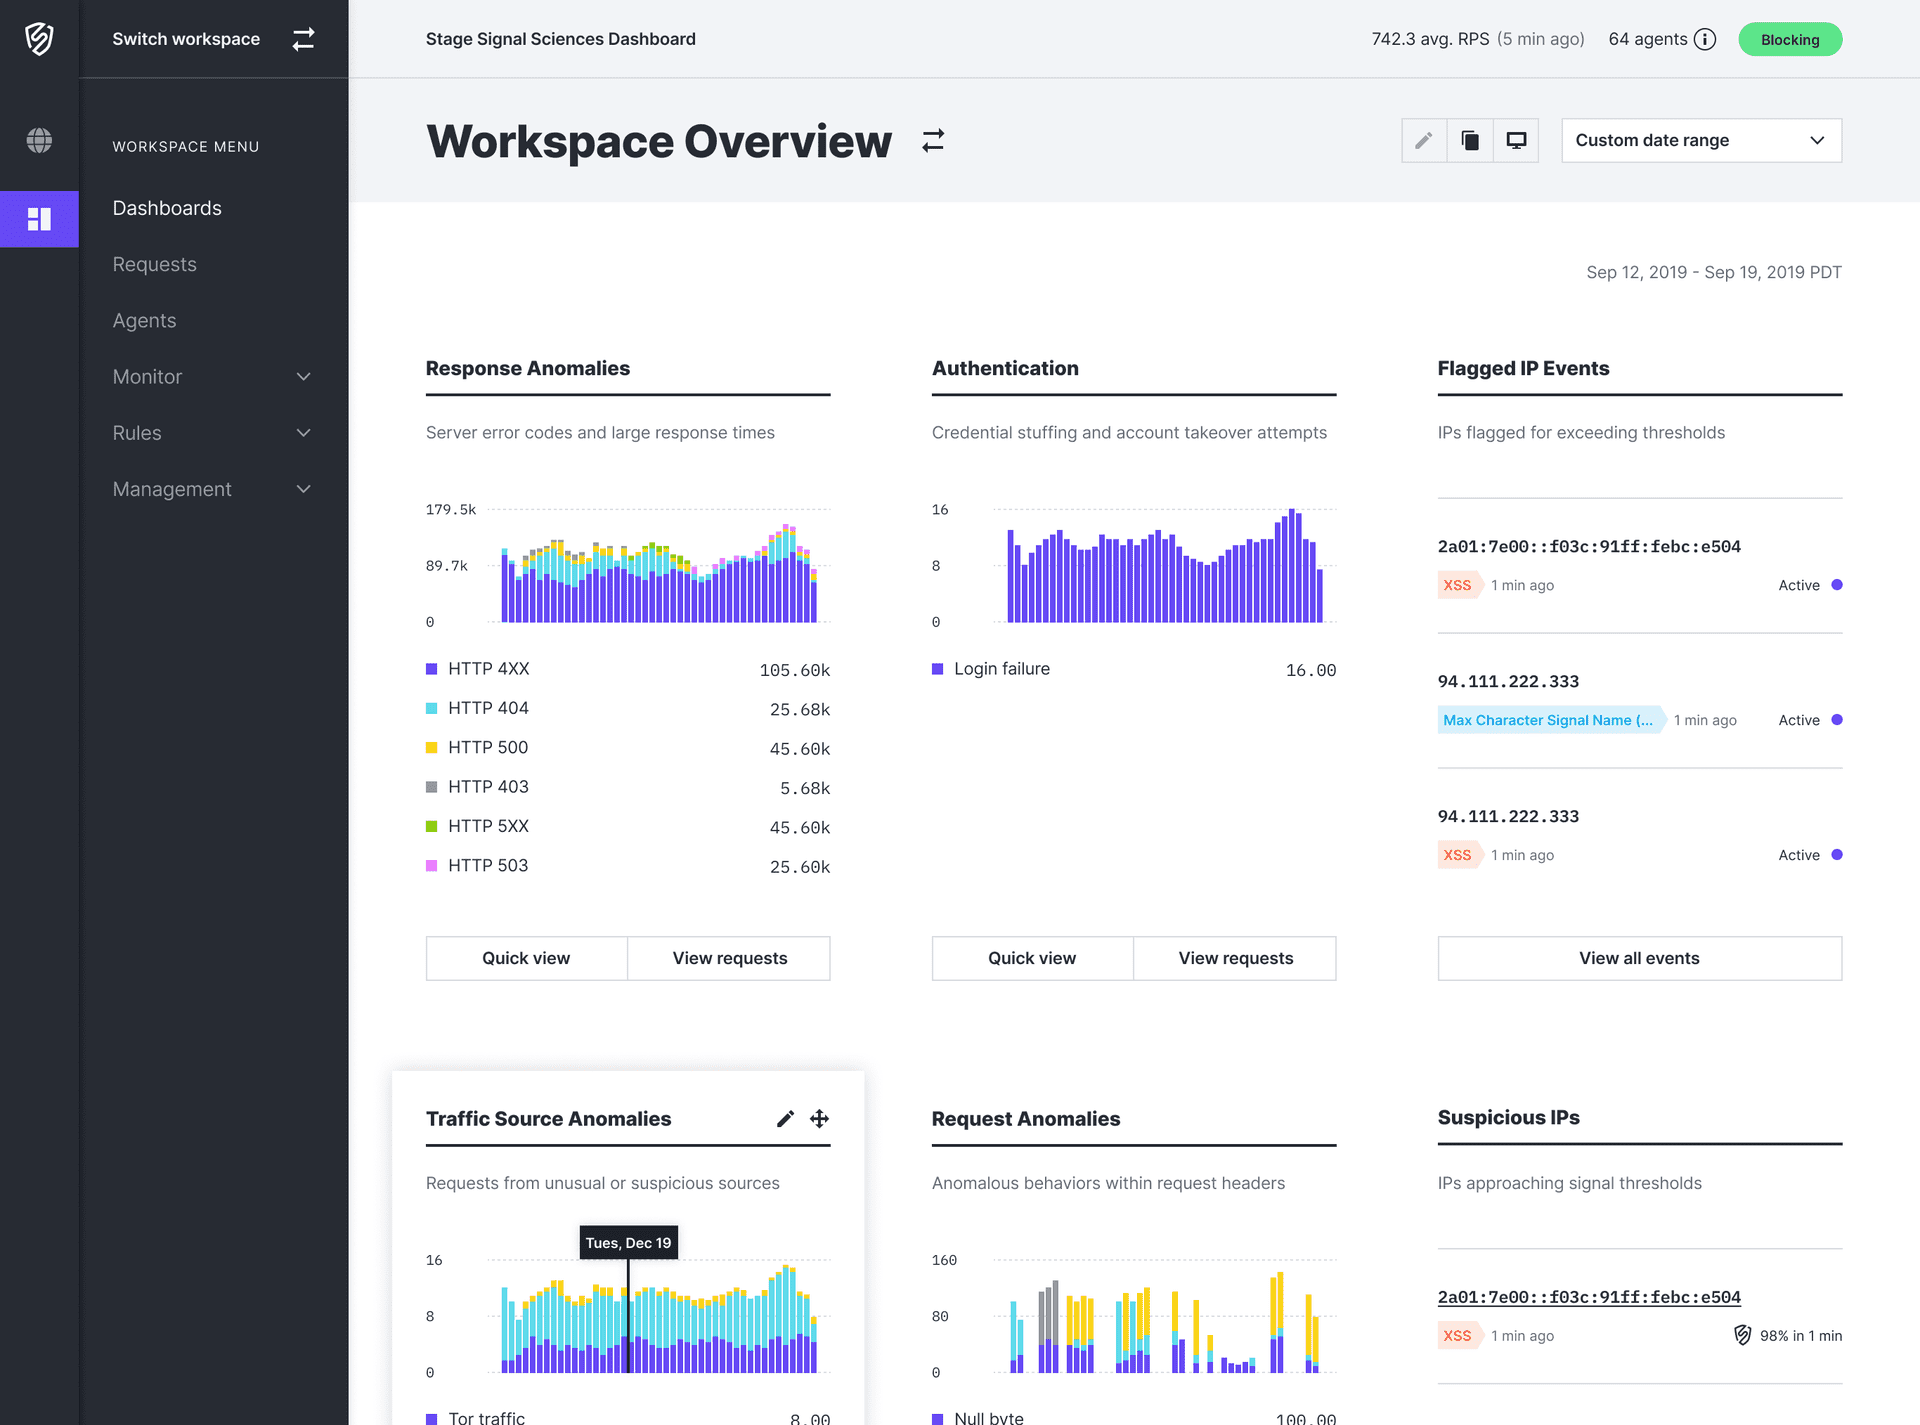
Task: Click 'Stage Signal Sciences Dashboard' title
Action: 561,39
